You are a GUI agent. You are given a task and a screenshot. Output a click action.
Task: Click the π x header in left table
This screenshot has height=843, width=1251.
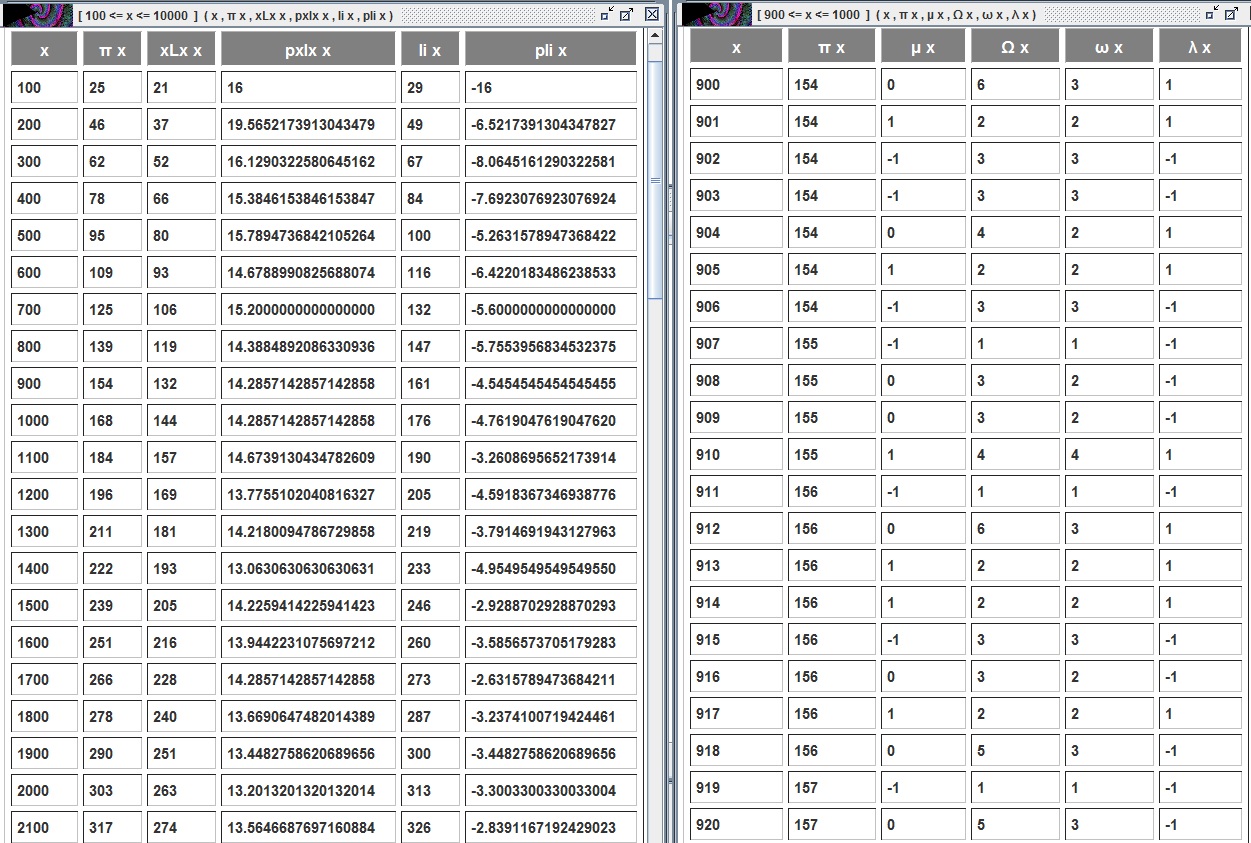pyautogui.click(x=112, y=50)
